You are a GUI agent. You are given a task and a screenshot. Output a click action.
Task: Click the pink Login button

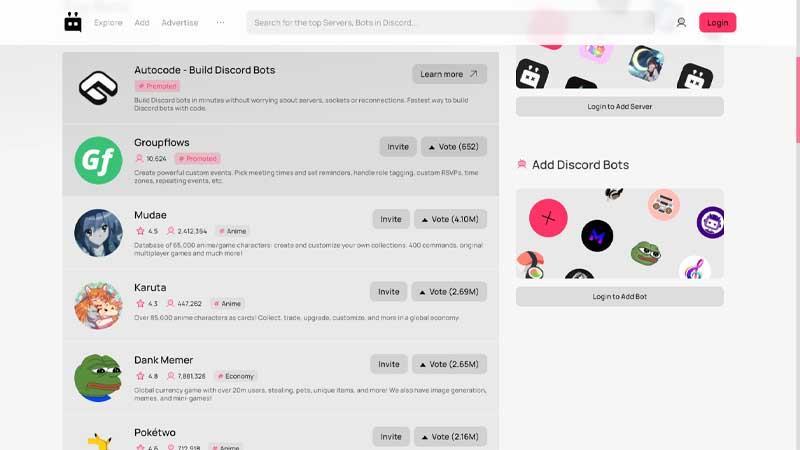pos(717,22)
